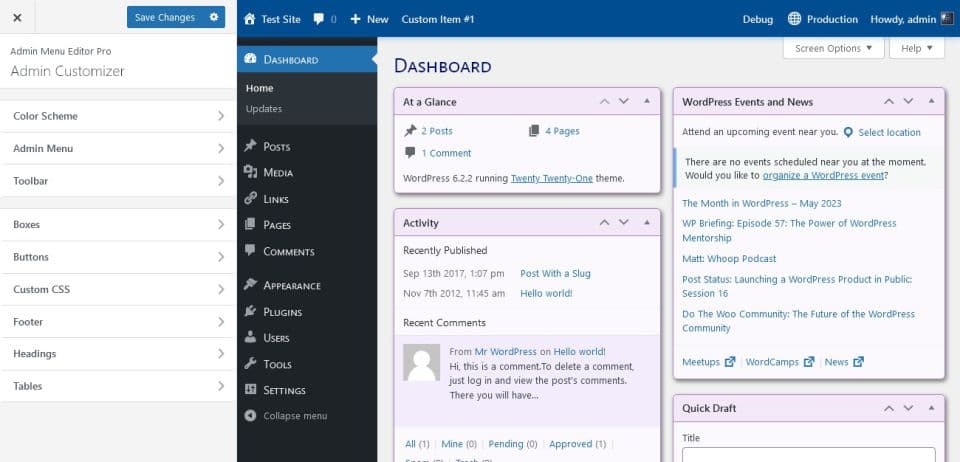
Task: Filter comments by Pending (0)
Action: [513, 444]
